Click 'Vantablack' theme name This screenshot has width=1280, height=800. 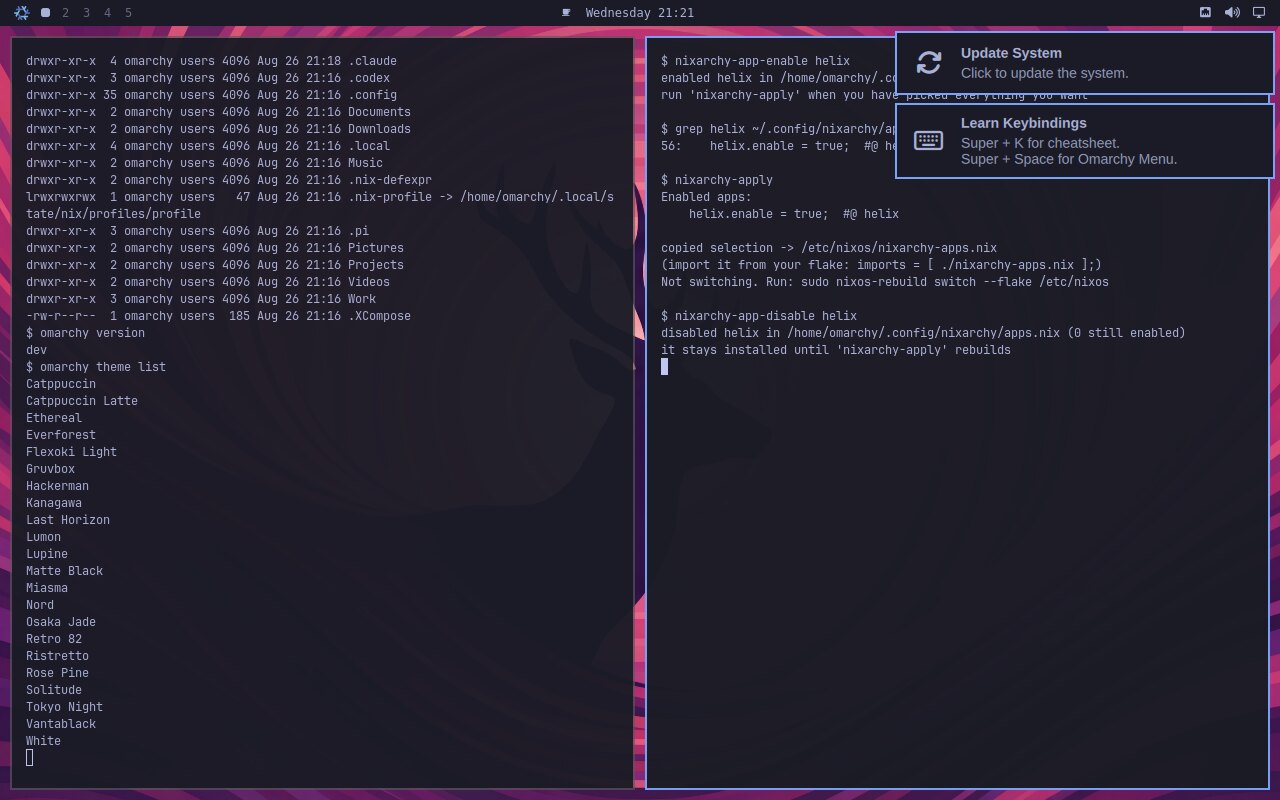tap(61, 724)
